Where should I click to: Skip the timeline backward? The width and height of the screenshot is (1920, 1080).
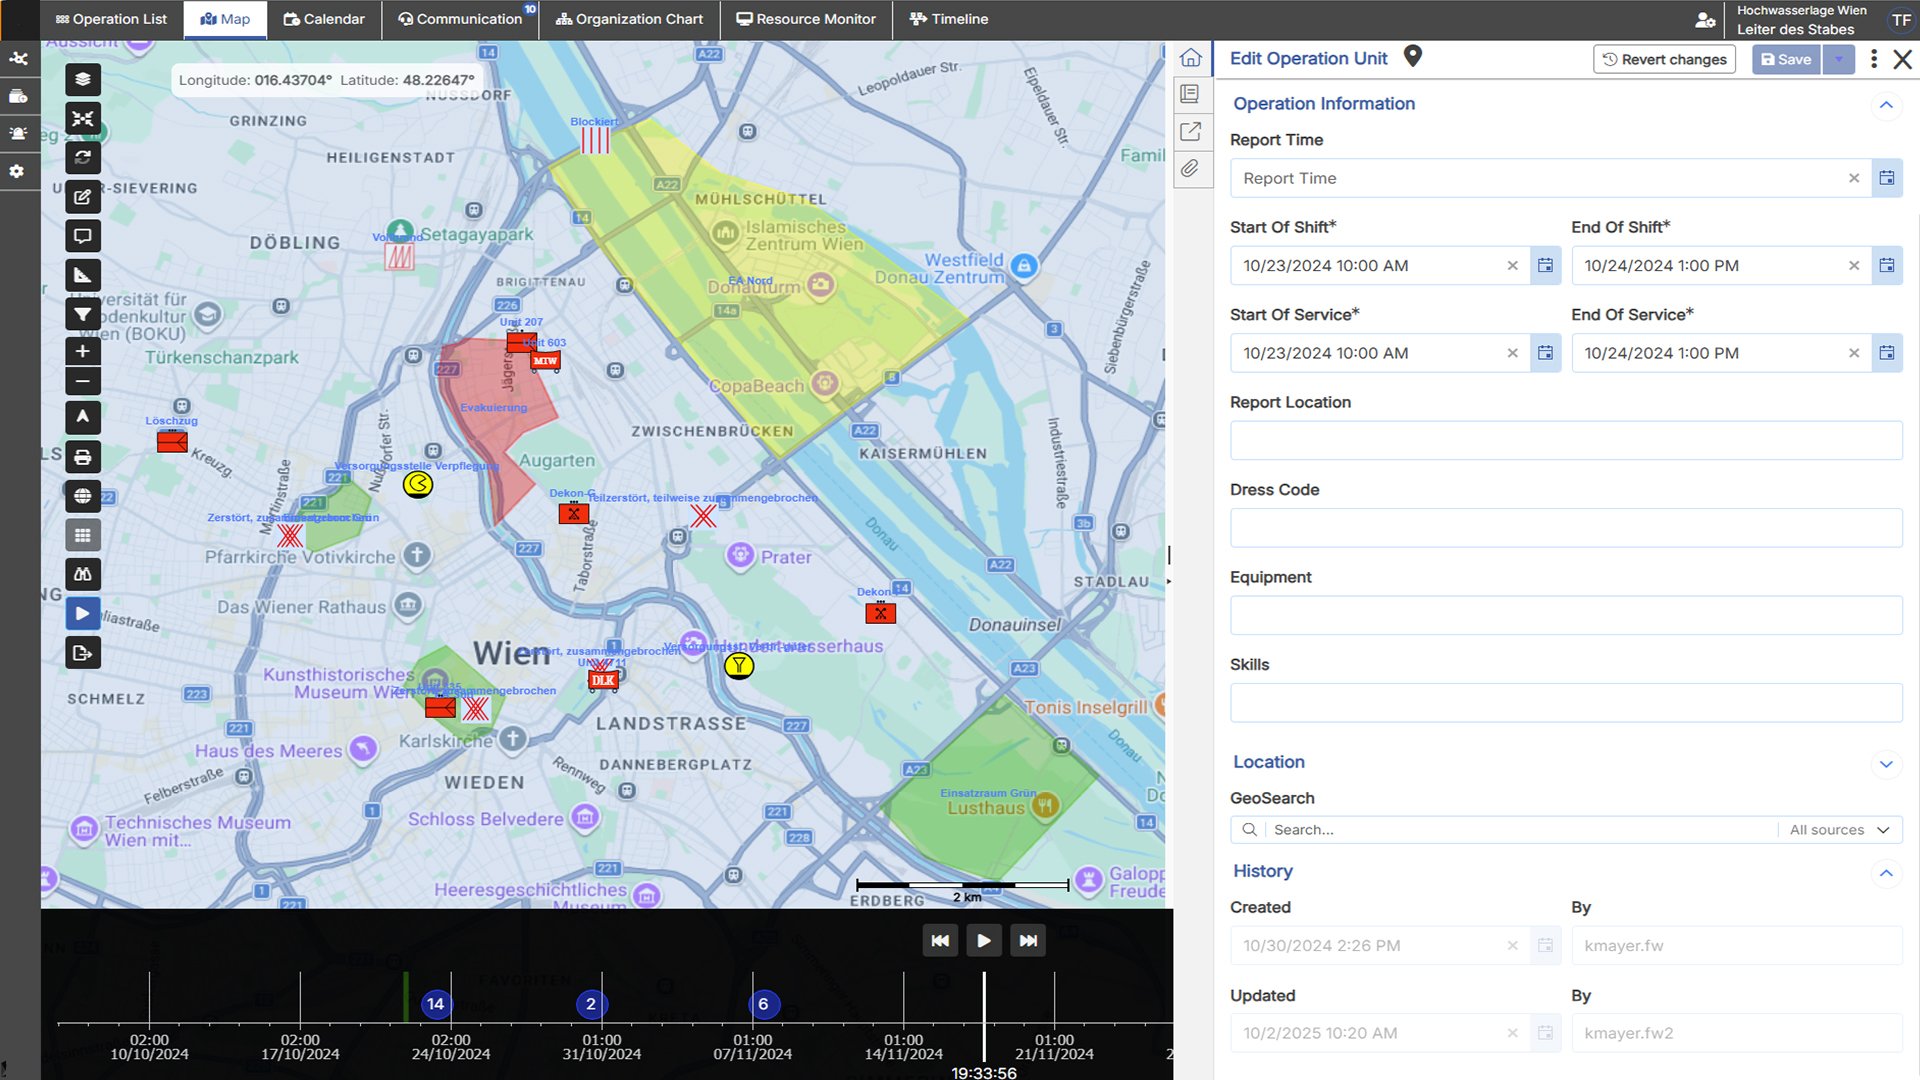pyautogui.click(x=940, y=940)
